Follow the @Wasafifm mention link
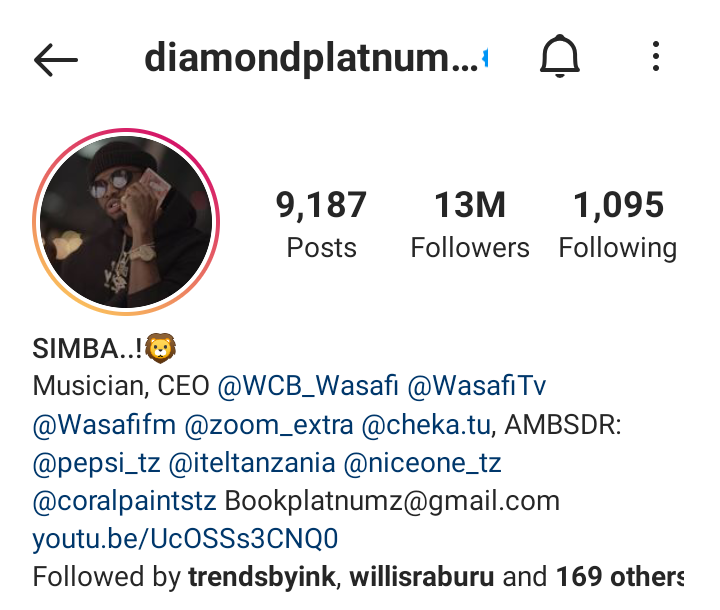 click(104, 425)
